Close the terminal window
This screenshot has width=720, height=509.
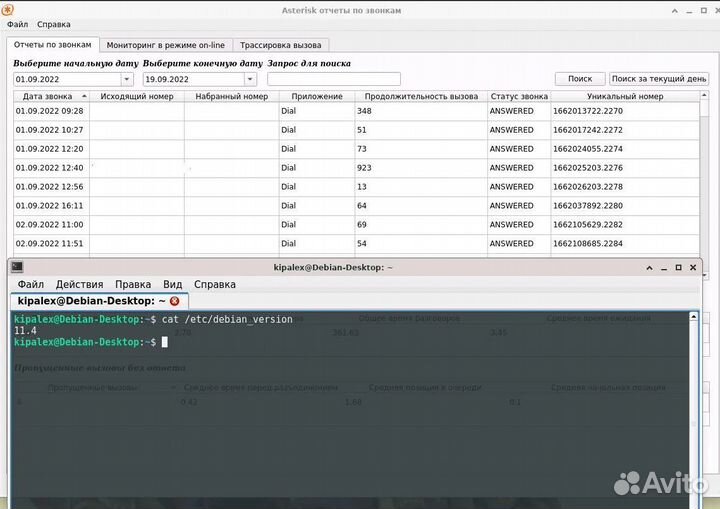coord(693,267)
